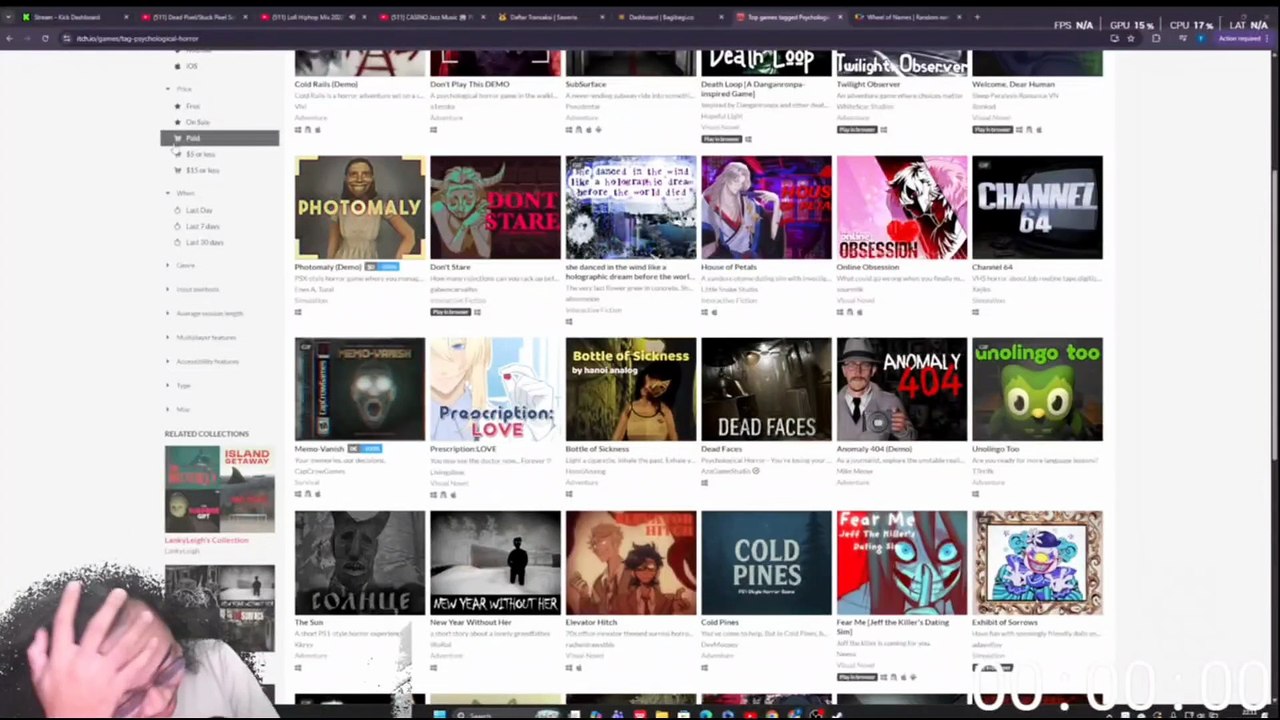1280x720 pixels.
Task: Open The Sun game title link
Action: 309,622
